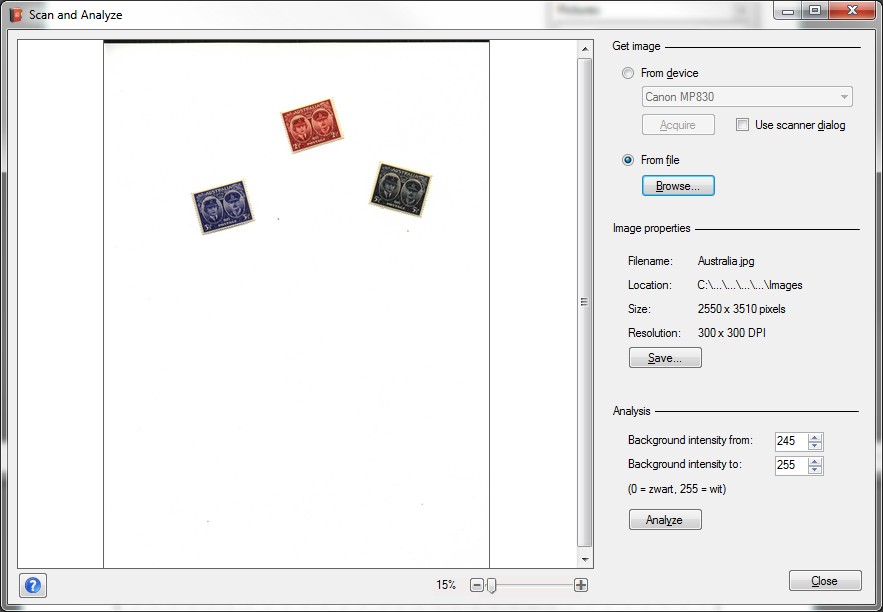Minimize the Scan and Analyze window
The width and height of the screenshot is (883, 612).
[788, 11]
